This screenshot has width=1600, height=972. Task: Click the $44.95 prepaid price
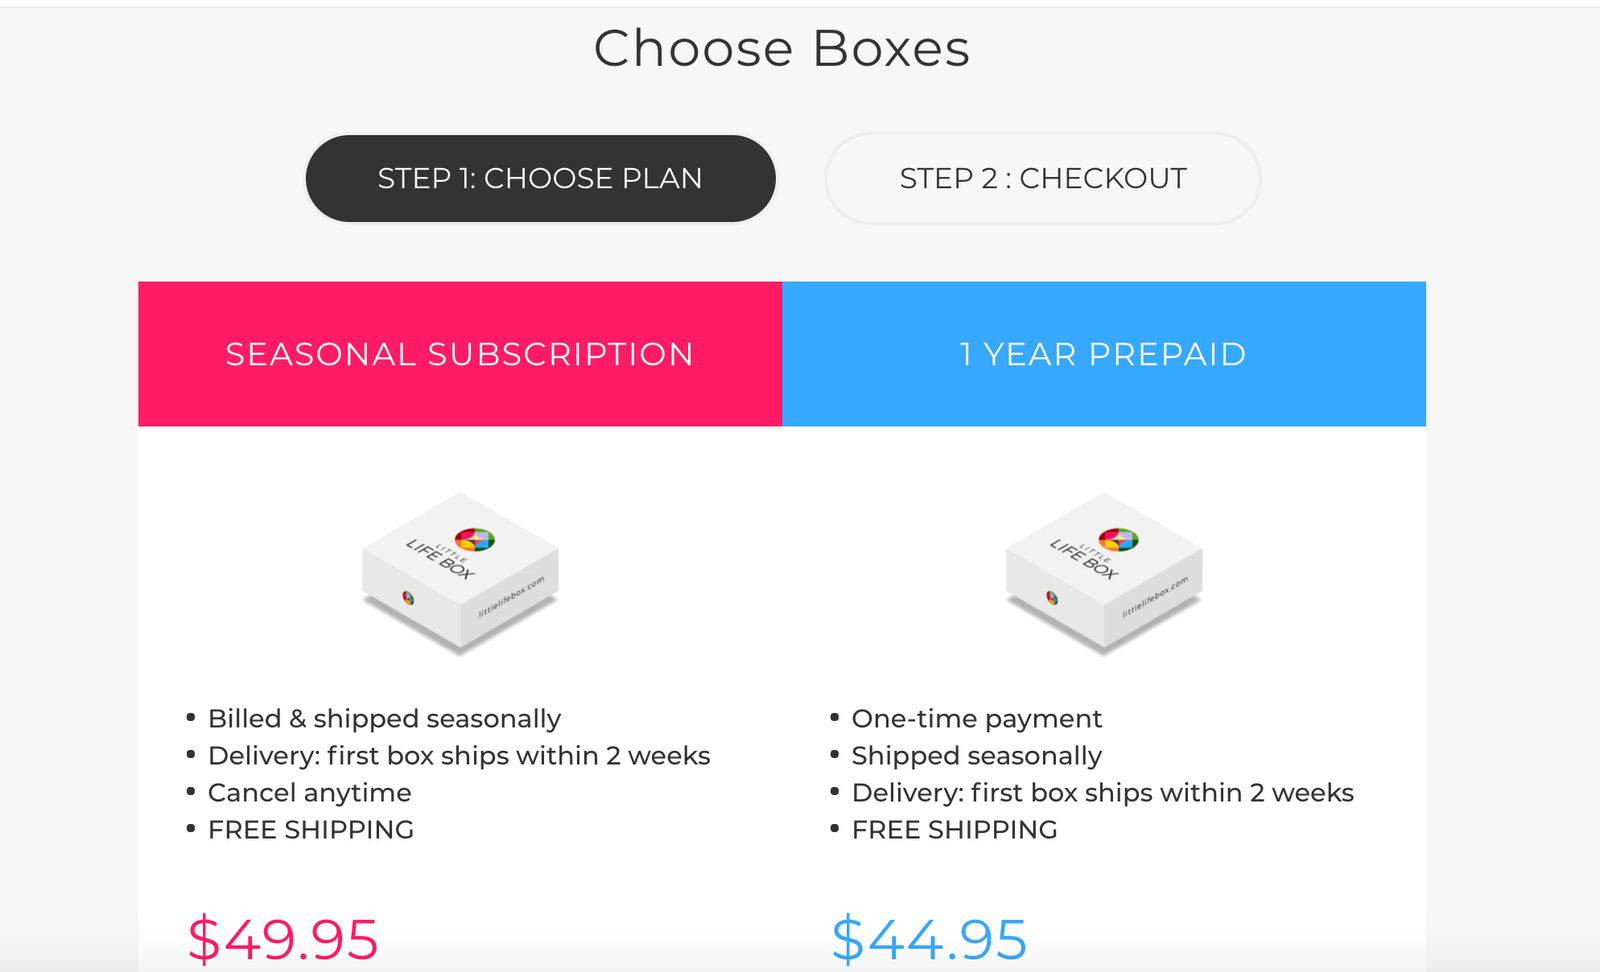(x=929, y=939)
